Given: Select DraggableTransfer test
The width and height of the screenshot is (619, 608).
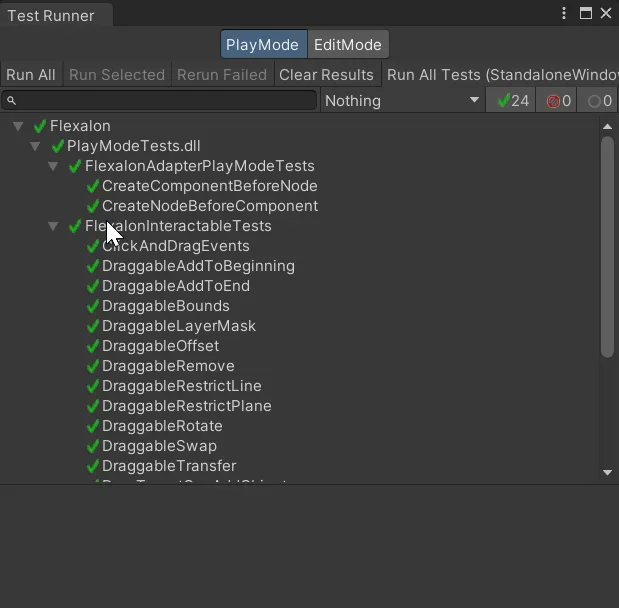Looking at the screenshot, I should click(x=299, y=466).
